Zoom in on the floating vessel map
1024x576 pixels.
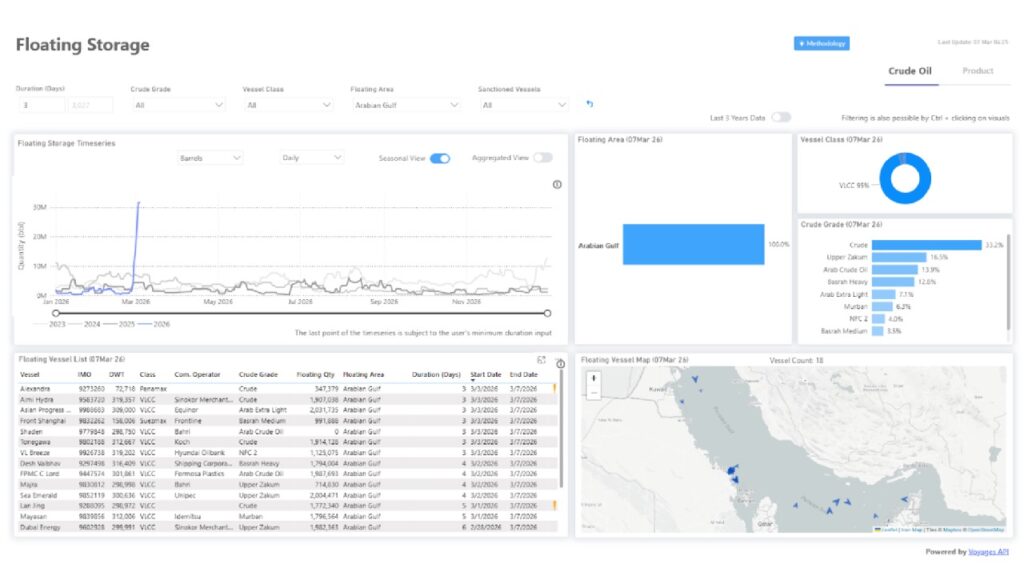point(594,378)
